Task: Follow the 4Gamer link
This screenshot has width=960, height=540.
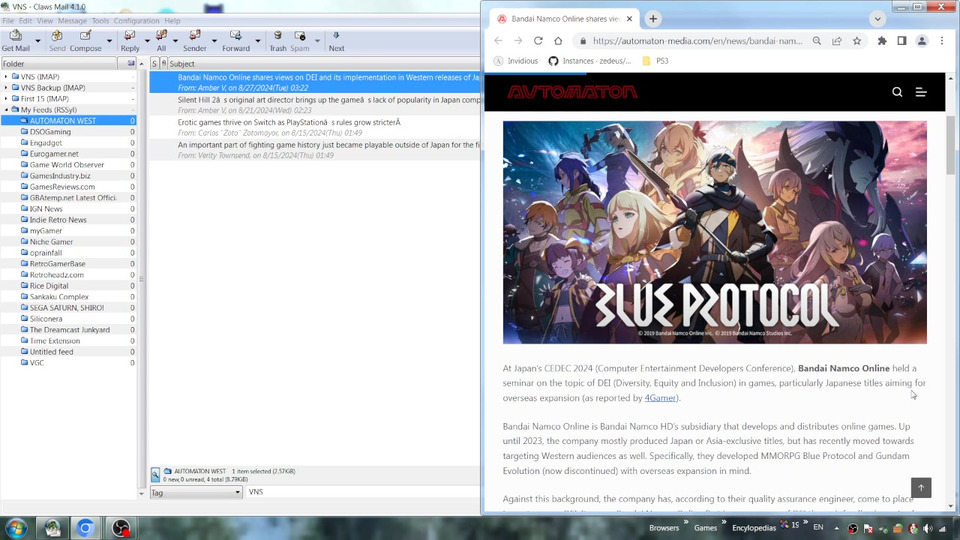Action: click(x=660, y=398)
